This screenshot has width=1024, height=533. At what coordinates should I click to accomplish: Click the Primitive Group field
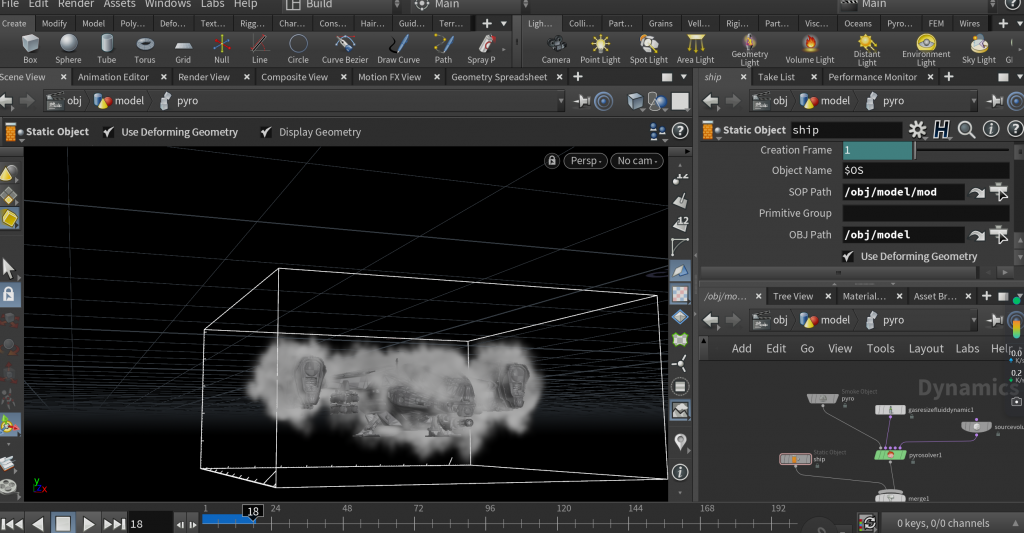[926, 214]
